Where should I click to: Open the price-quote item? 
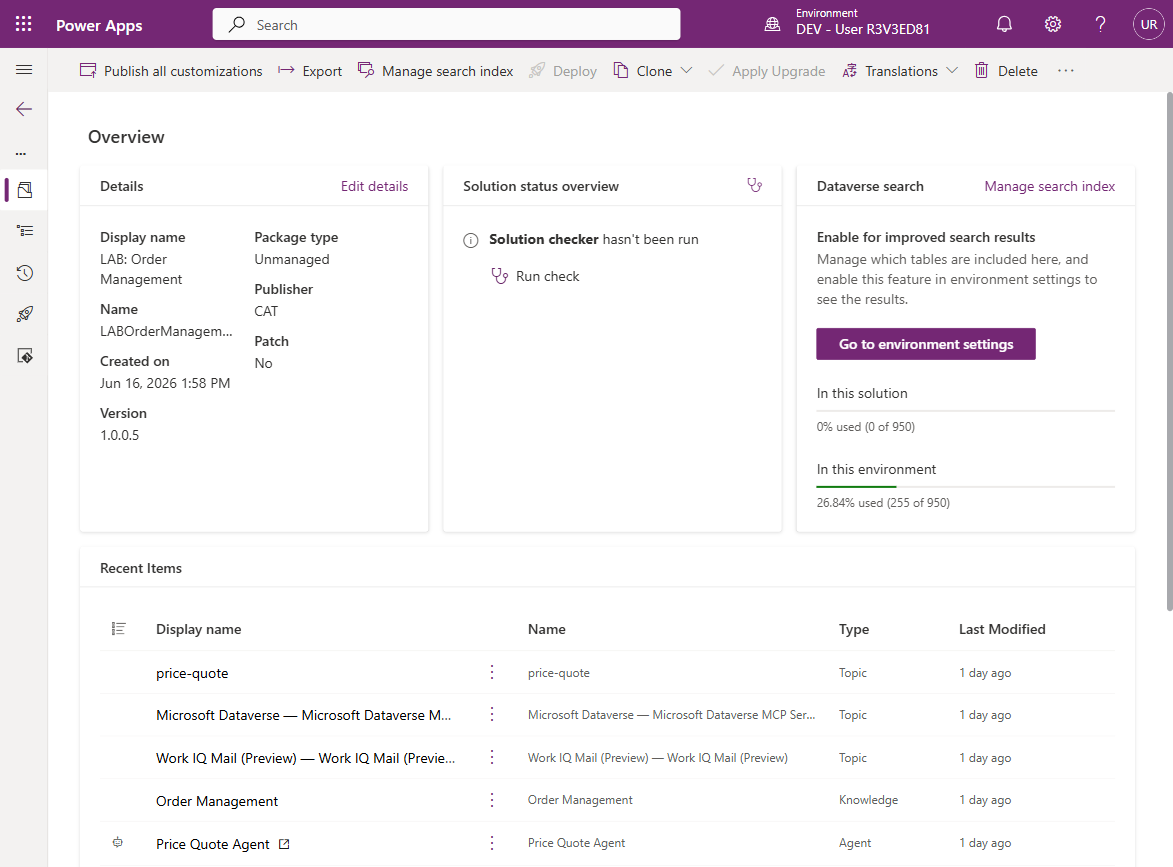pos(192,673)
